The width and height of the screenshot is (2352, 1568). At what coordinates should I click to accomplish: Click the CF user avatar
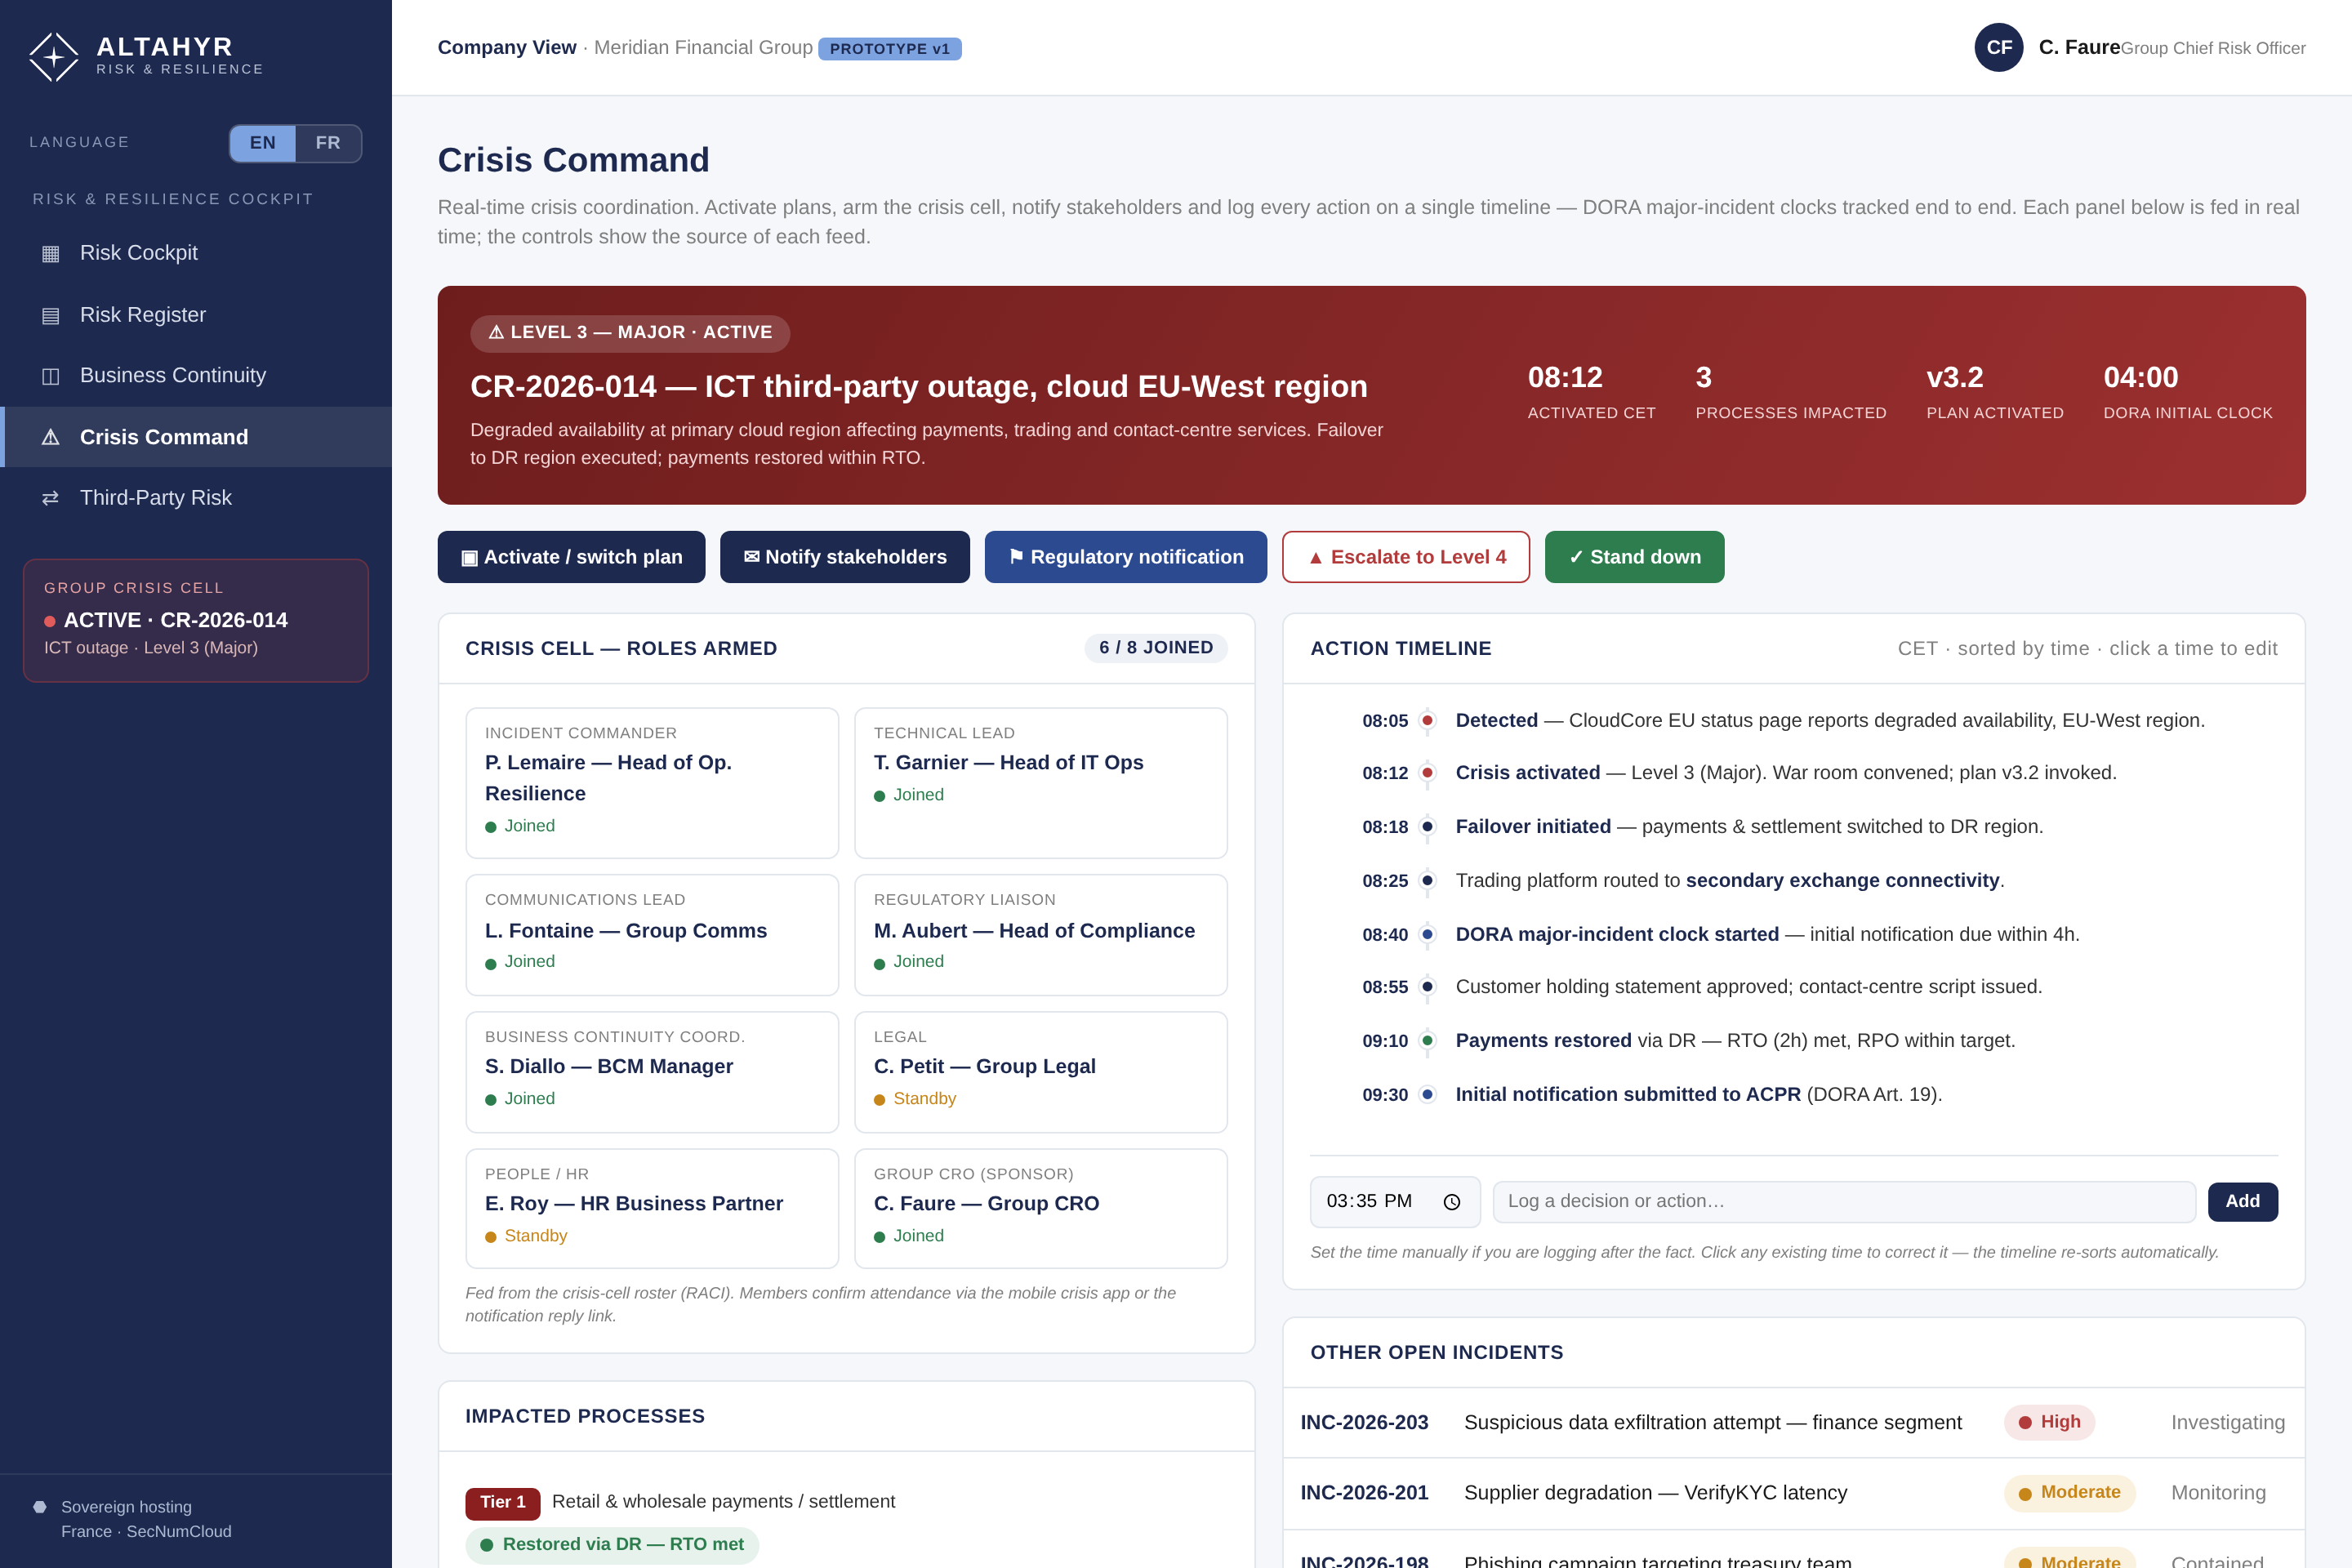1999,48
